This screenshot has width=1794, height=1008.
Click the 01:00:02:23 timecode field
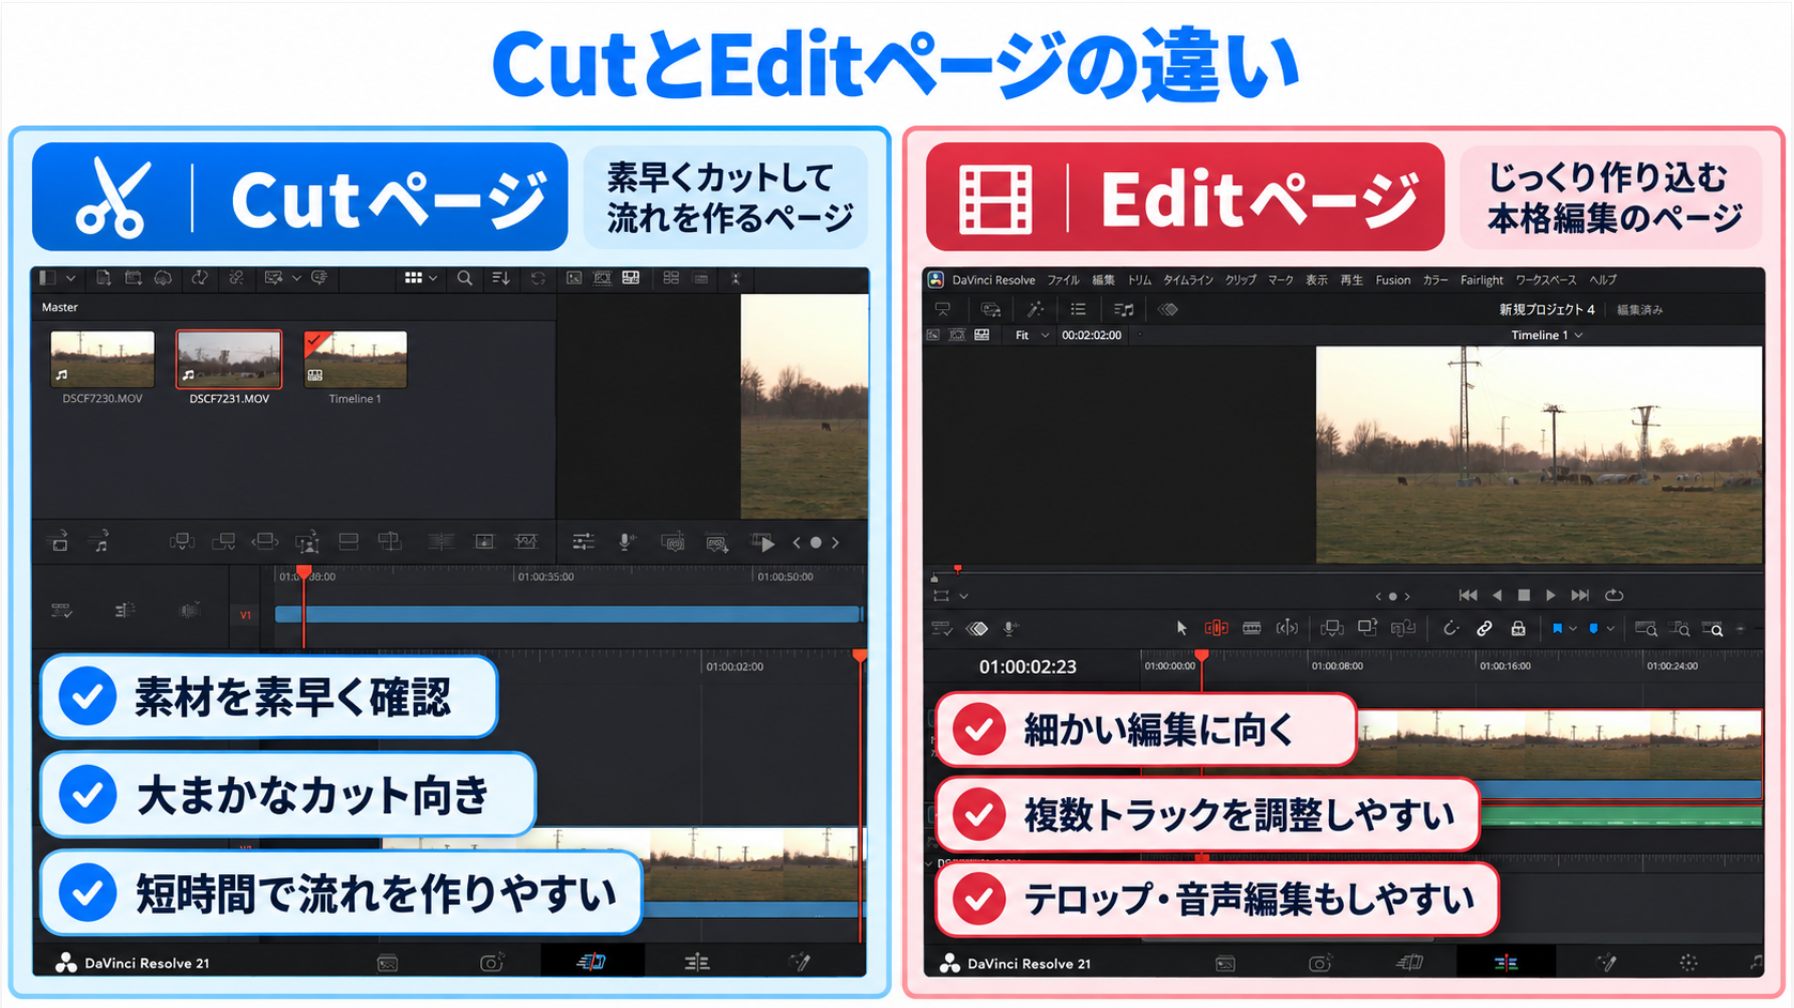1027,667
